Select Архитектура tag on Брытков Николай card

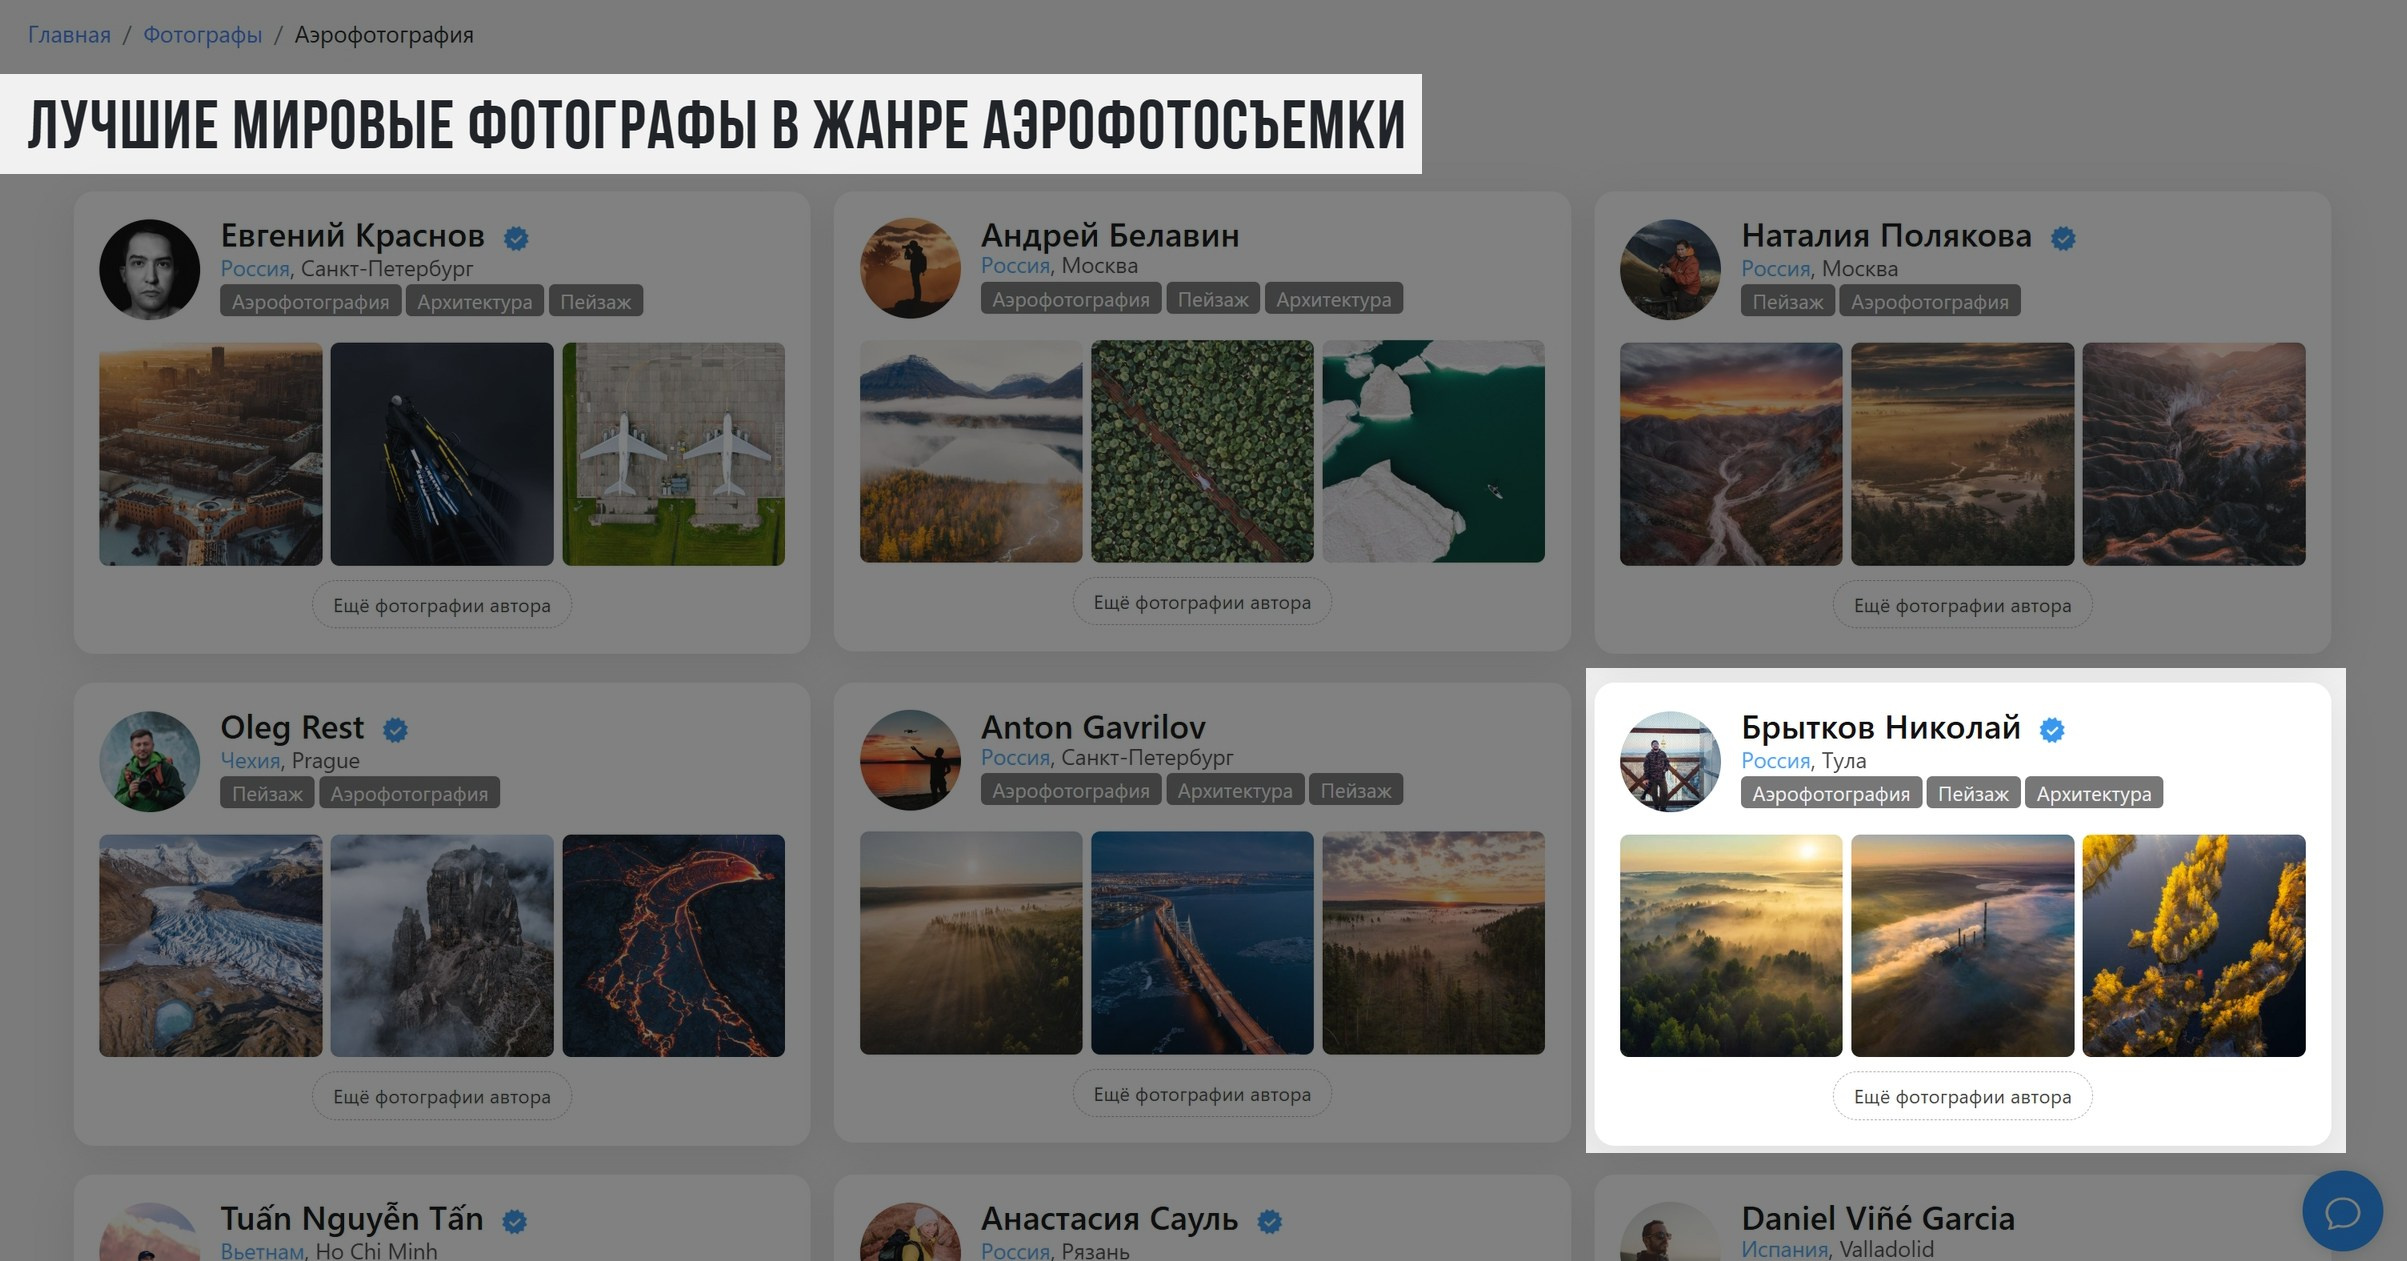(x=2094, y=793)
